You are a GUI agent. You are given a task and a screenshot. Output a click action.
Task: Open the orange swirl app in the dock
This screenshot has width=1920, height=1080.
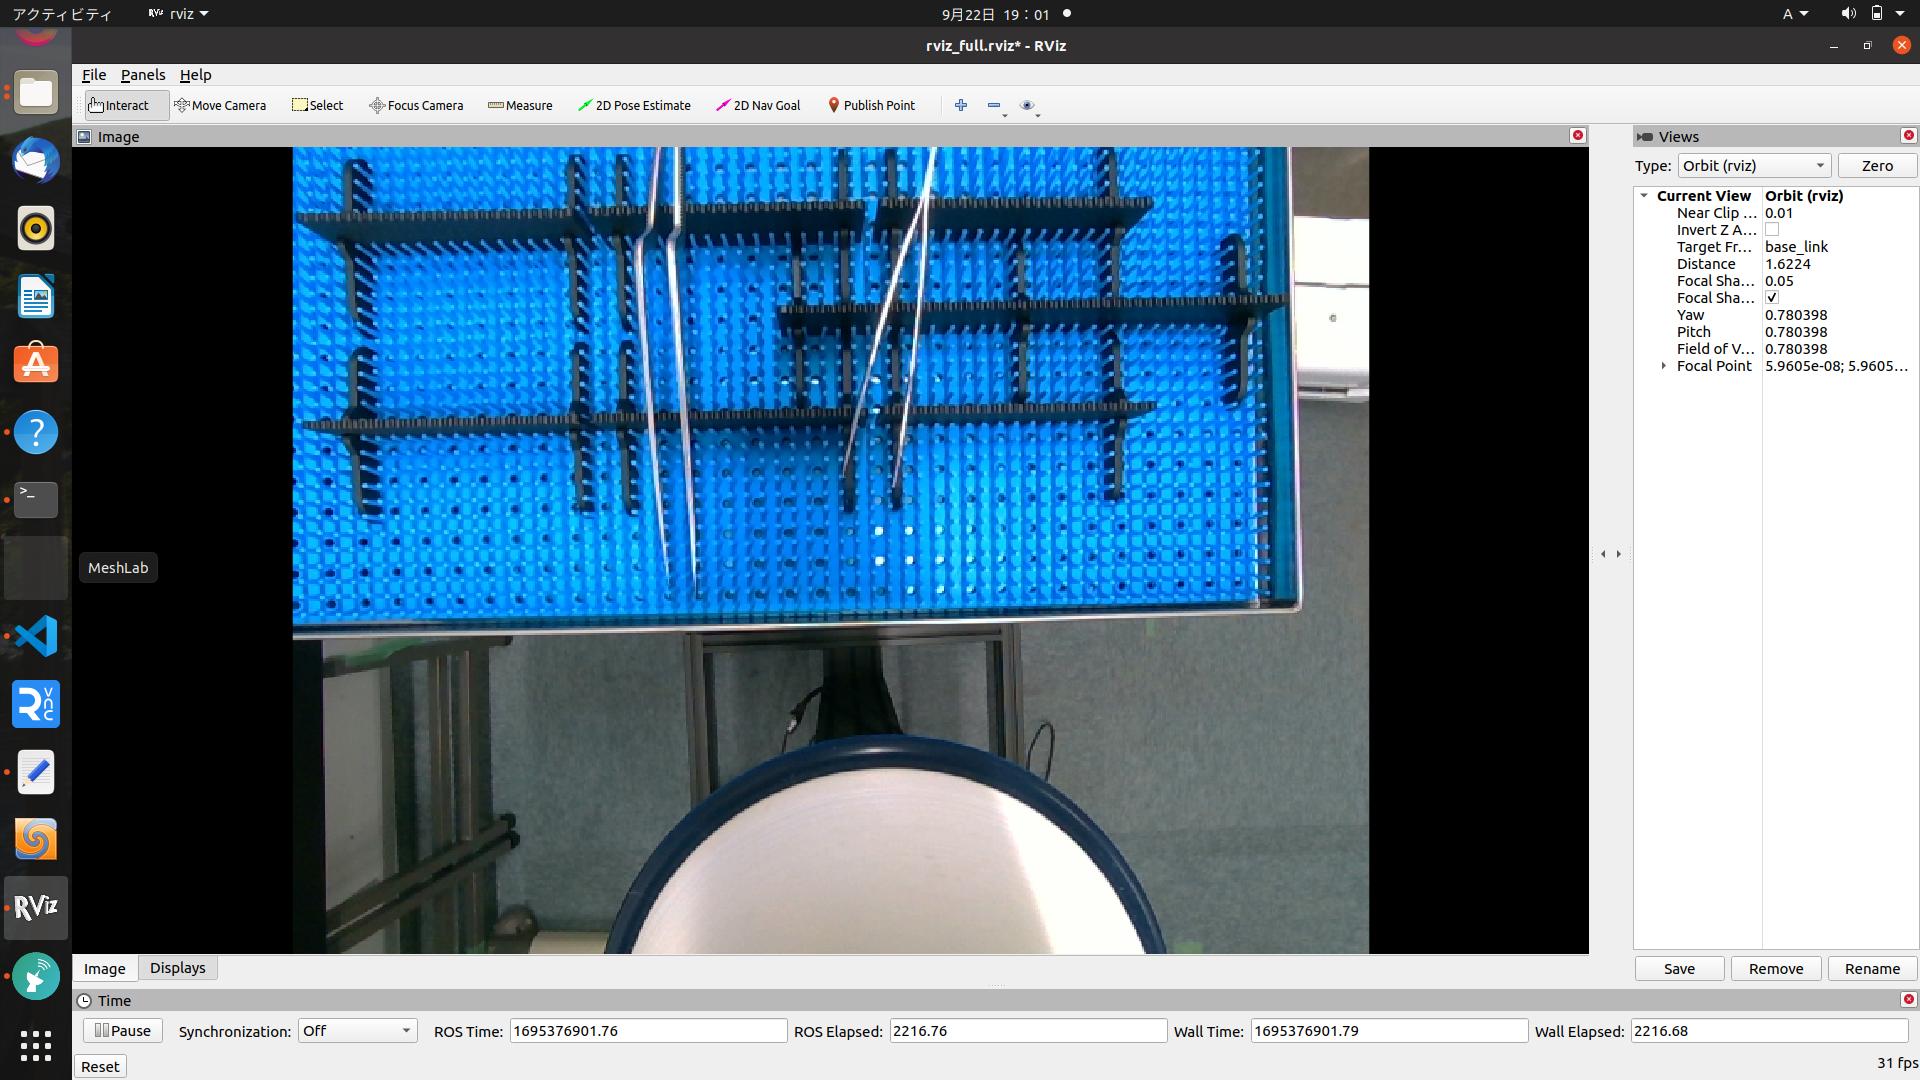click(36, 840)
